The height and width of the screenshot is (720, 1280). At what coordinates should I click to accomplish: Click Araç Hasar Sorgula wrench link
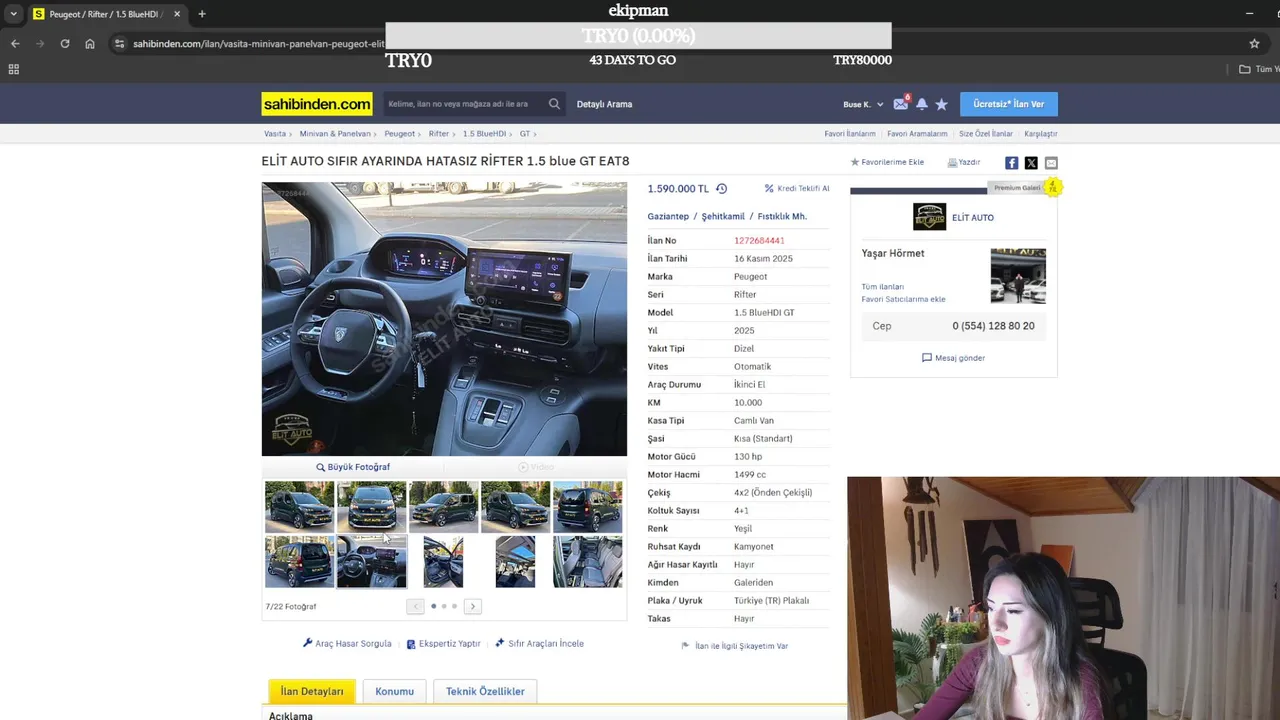click(347, 643)
